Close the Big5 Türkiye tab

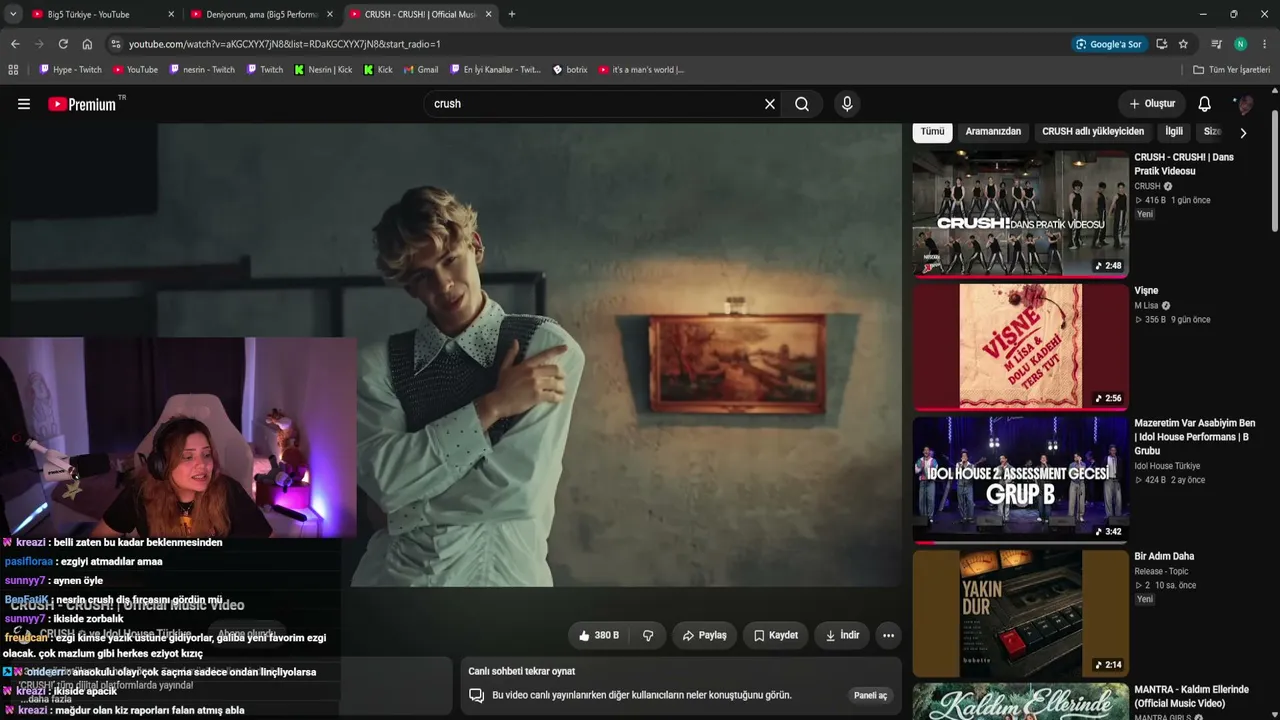(x=171, y=14)
